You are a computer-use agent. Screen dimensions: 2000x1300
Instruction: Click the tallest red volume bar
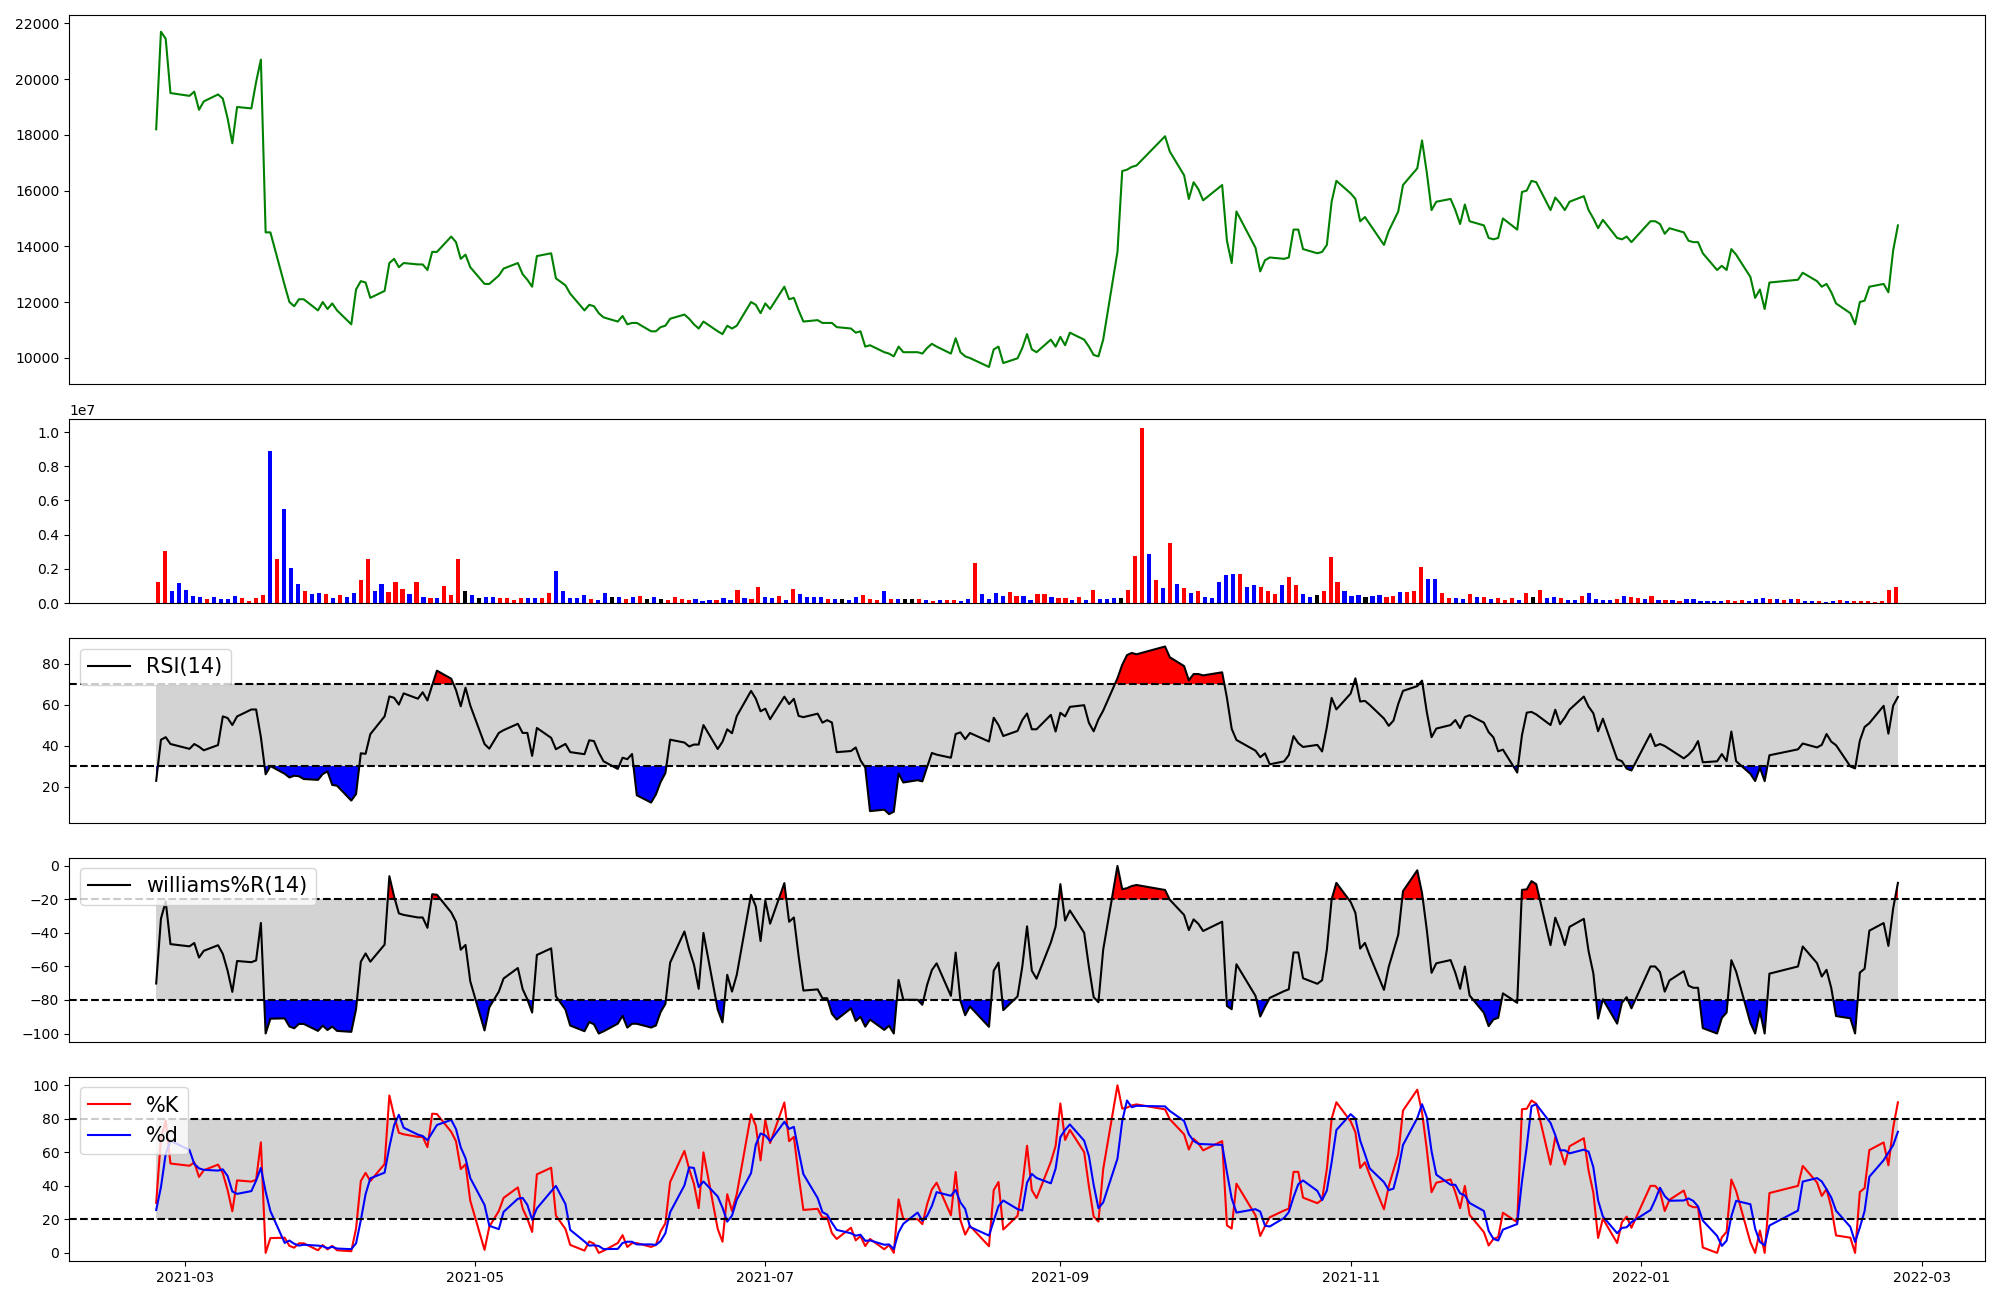(x=1142, y=515)
